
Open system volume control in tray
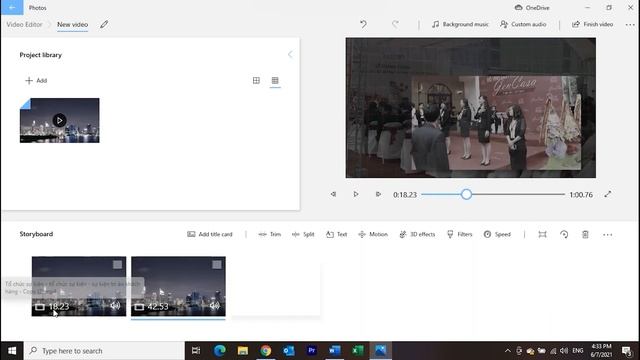[564, 351]
